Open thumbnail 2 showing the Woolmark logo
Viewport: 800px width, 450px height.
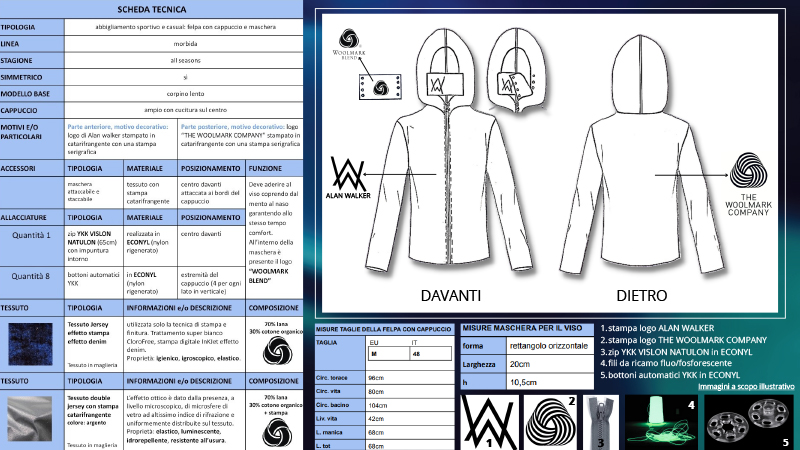pos(551,422)
